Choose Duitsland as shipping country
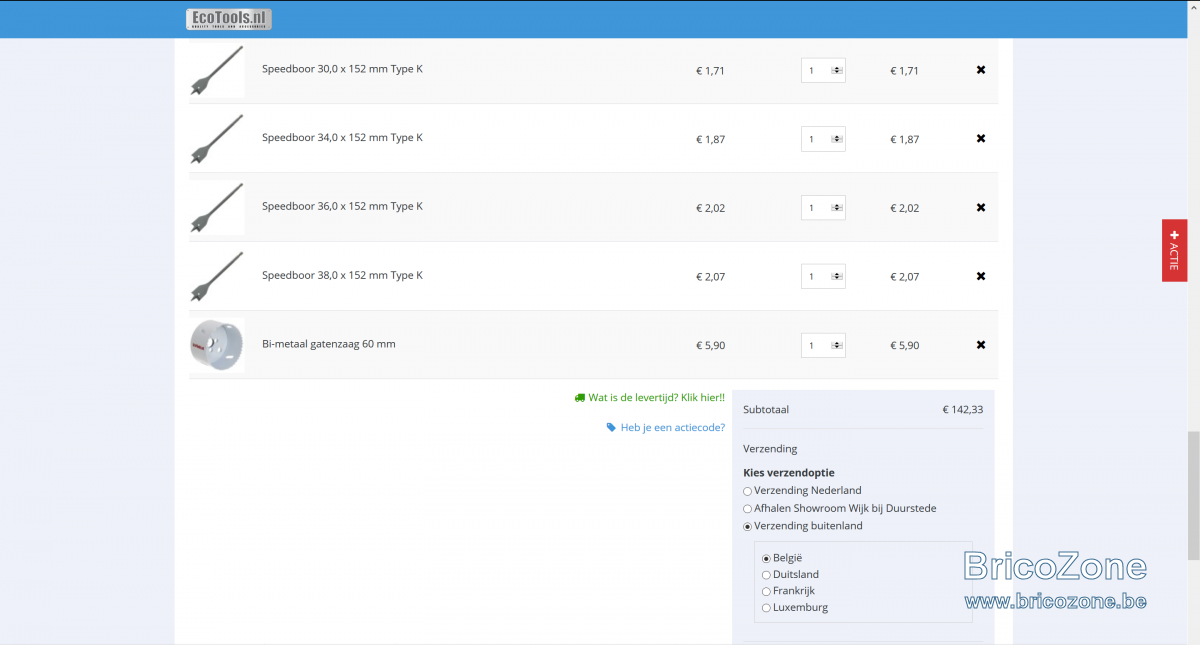The width and height of the screenshot is (1200, 645). [767, 575]
